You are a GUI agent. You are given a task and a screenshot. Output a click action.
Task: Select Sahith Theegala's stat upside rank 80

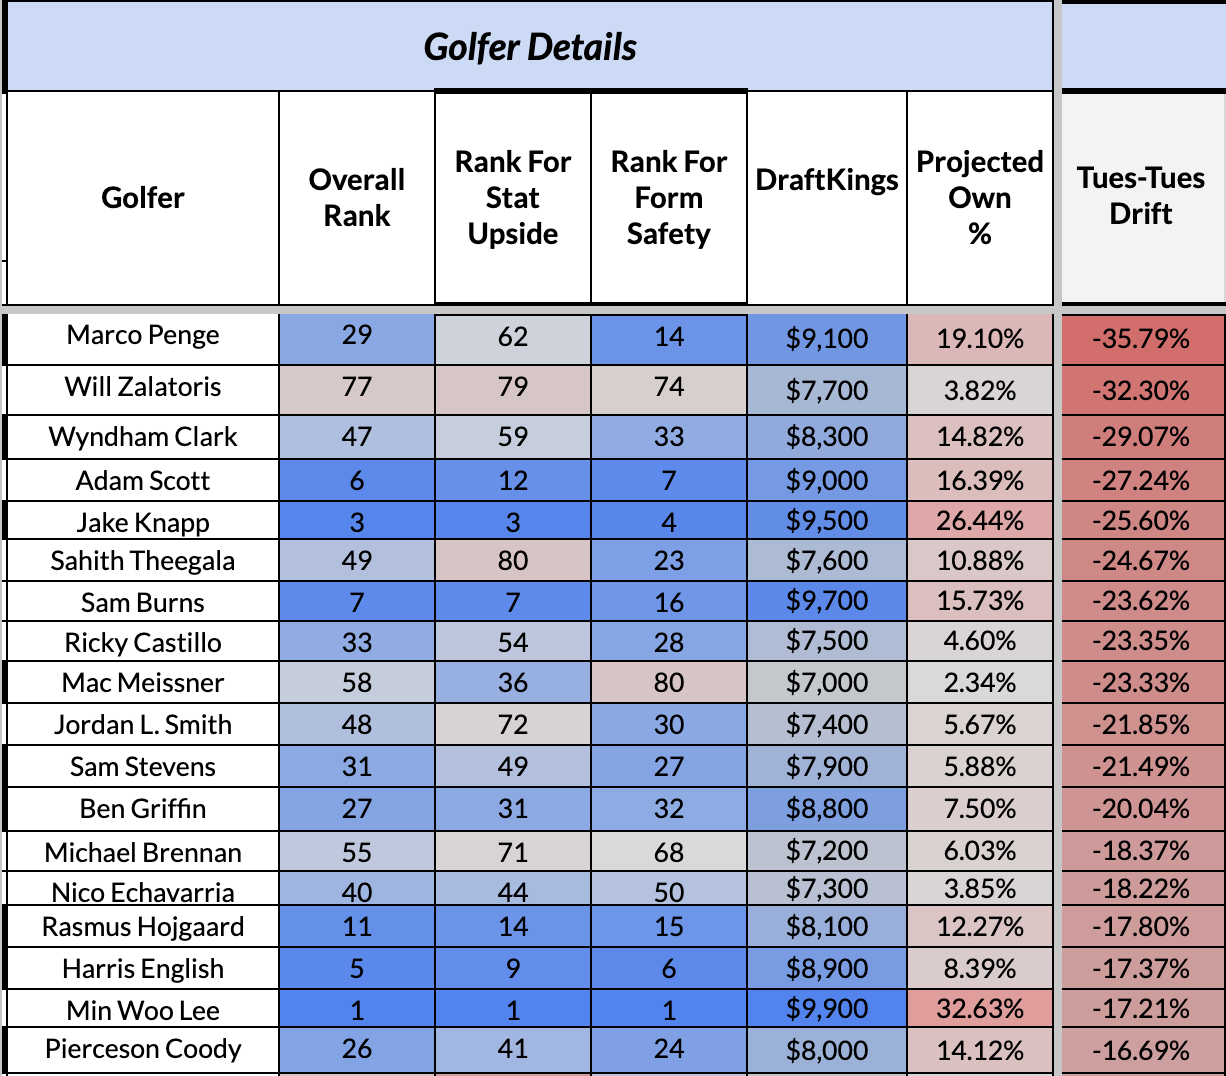point(513,561)
